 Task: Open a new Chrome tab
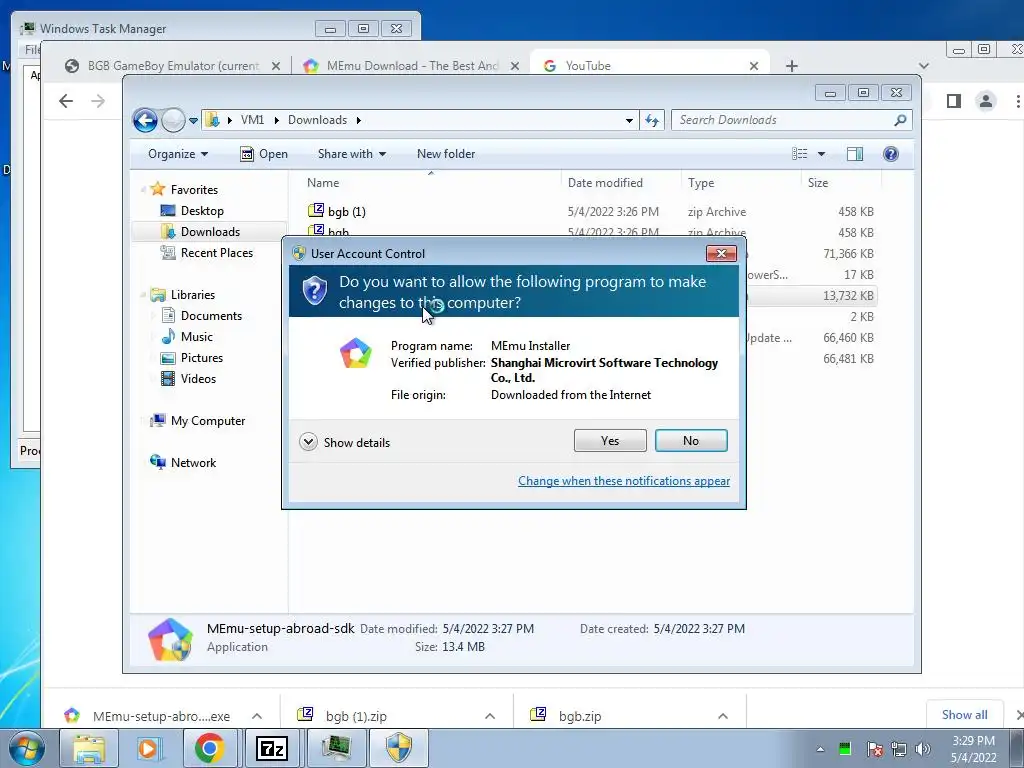(792, 66)
